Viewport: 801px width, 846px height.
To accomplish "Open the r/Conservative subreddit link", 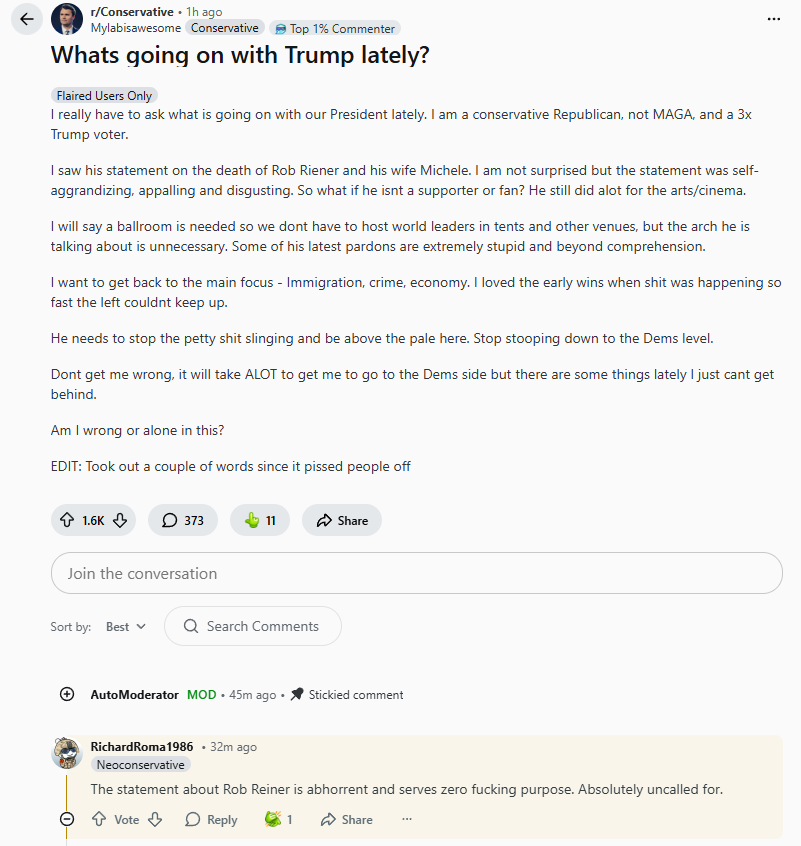I will pos(132,12).
